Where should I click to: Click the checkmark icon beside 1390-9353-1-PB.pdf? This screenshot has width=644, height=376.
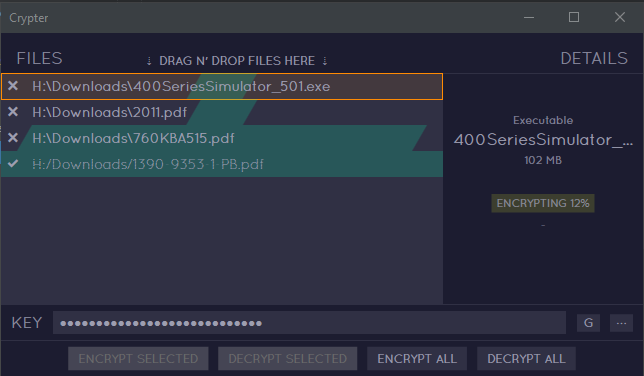tap(13, 164)
